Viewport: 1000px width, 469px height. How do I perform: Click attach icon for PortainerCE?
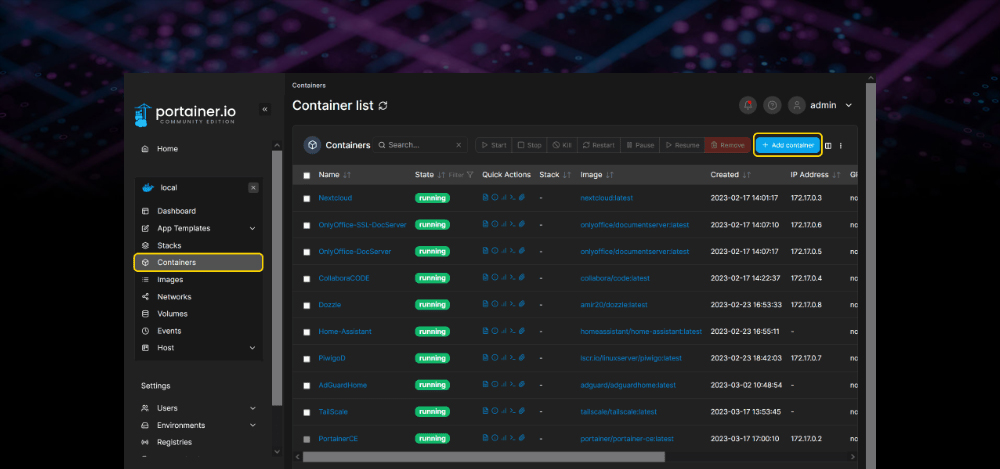(521, 438)
